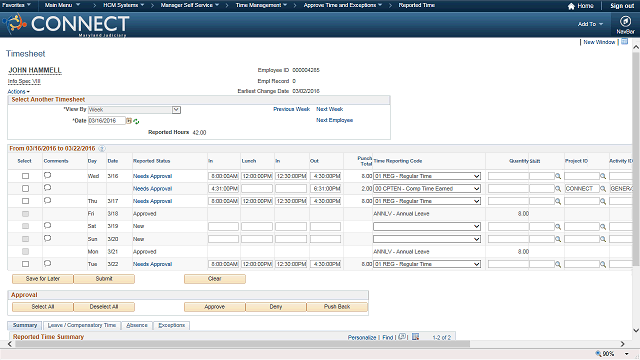The width and height of the screenshot is (640, 360).
Task: Open the Manager Self Service menu
Action: 189,5
